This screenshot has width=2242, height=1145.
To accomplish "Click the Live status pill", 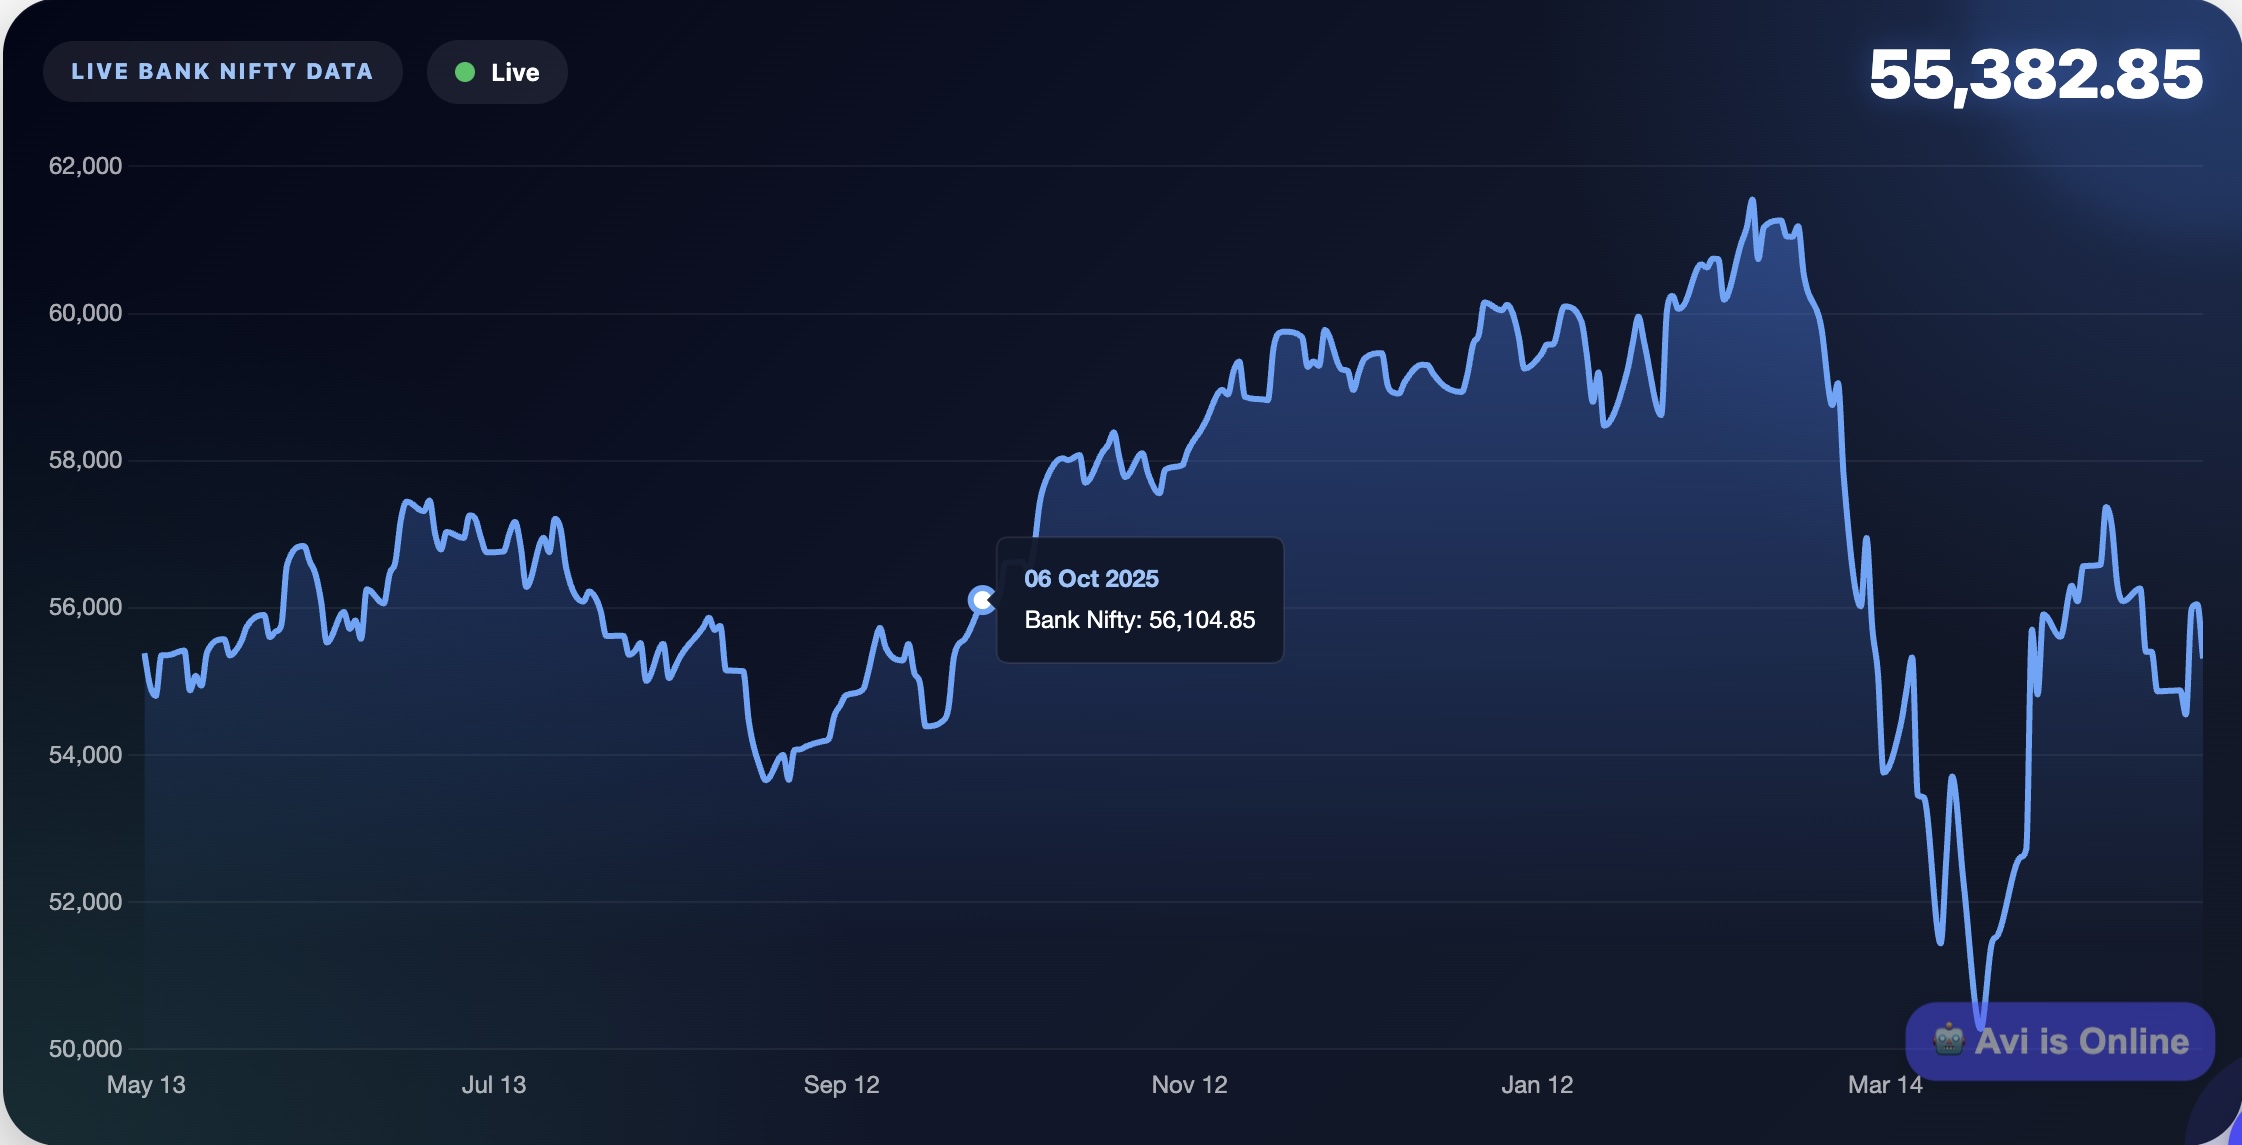I will point(497,72).
